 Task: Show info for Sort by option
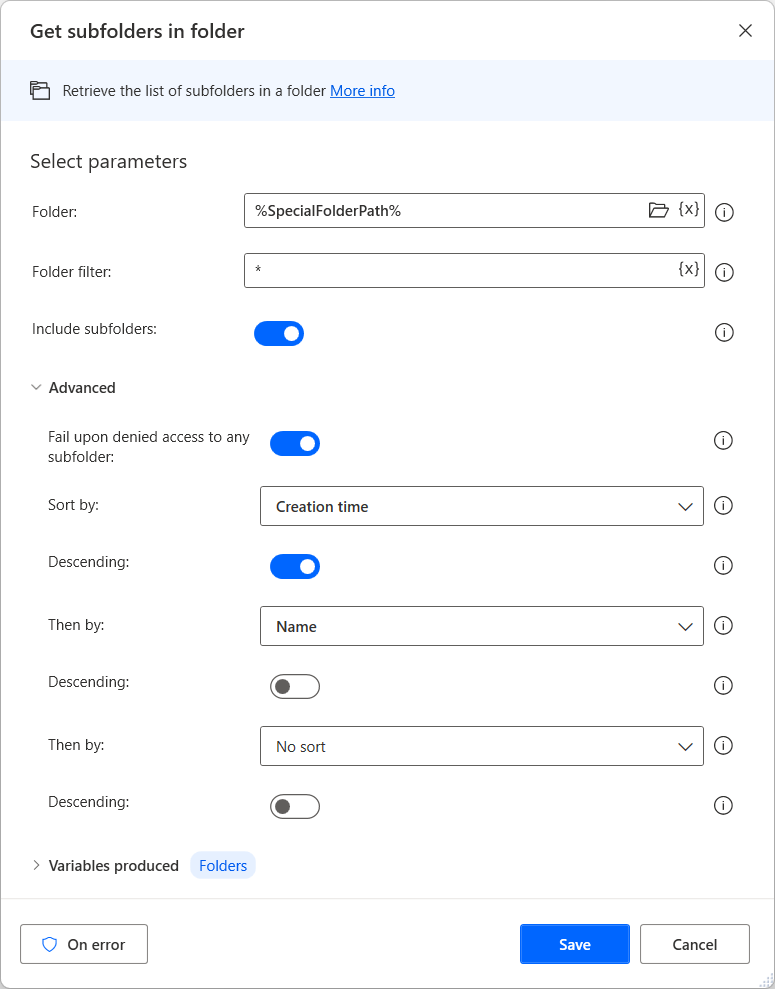pyautogui.click(x=723, y=506)
